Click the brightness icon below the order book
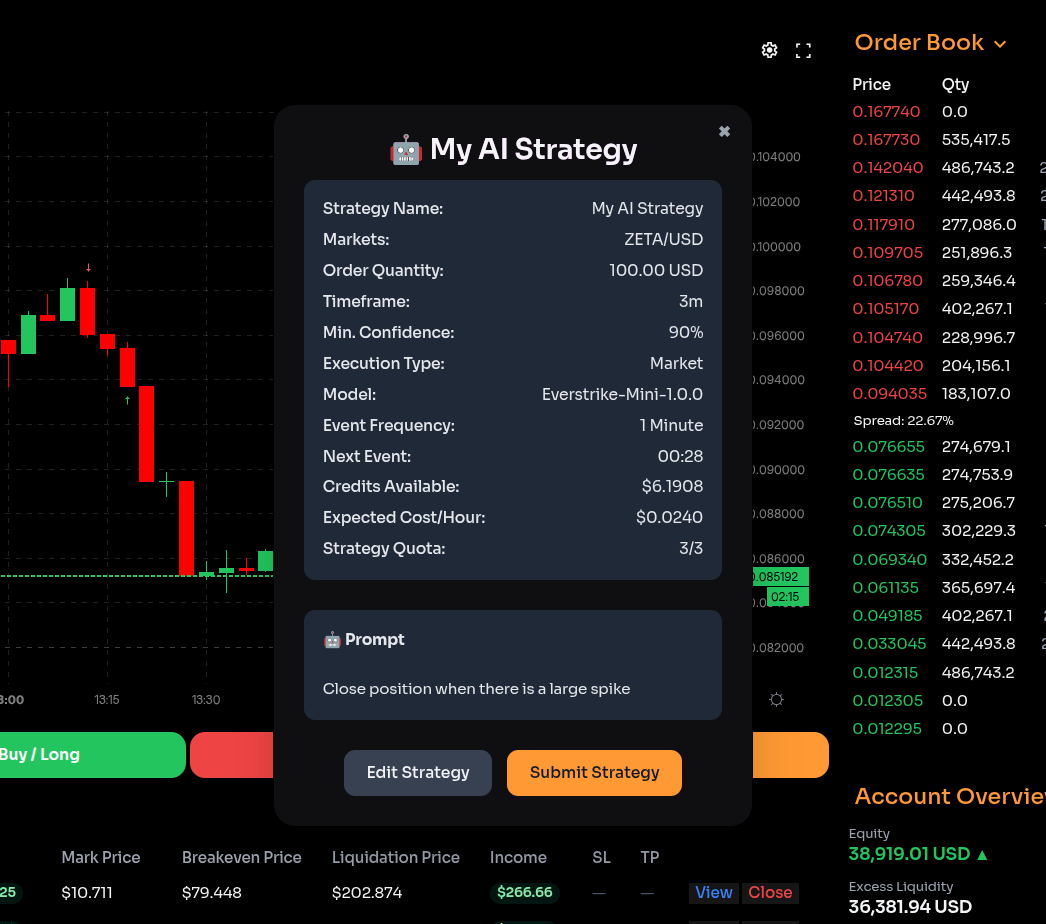The width and height of the screenshot is (1046, 924). (776, 700)
